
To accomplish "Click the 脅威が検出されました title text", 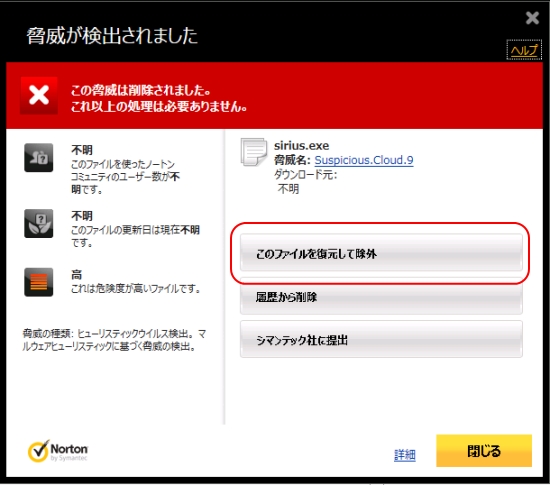I will click(112, 36).
